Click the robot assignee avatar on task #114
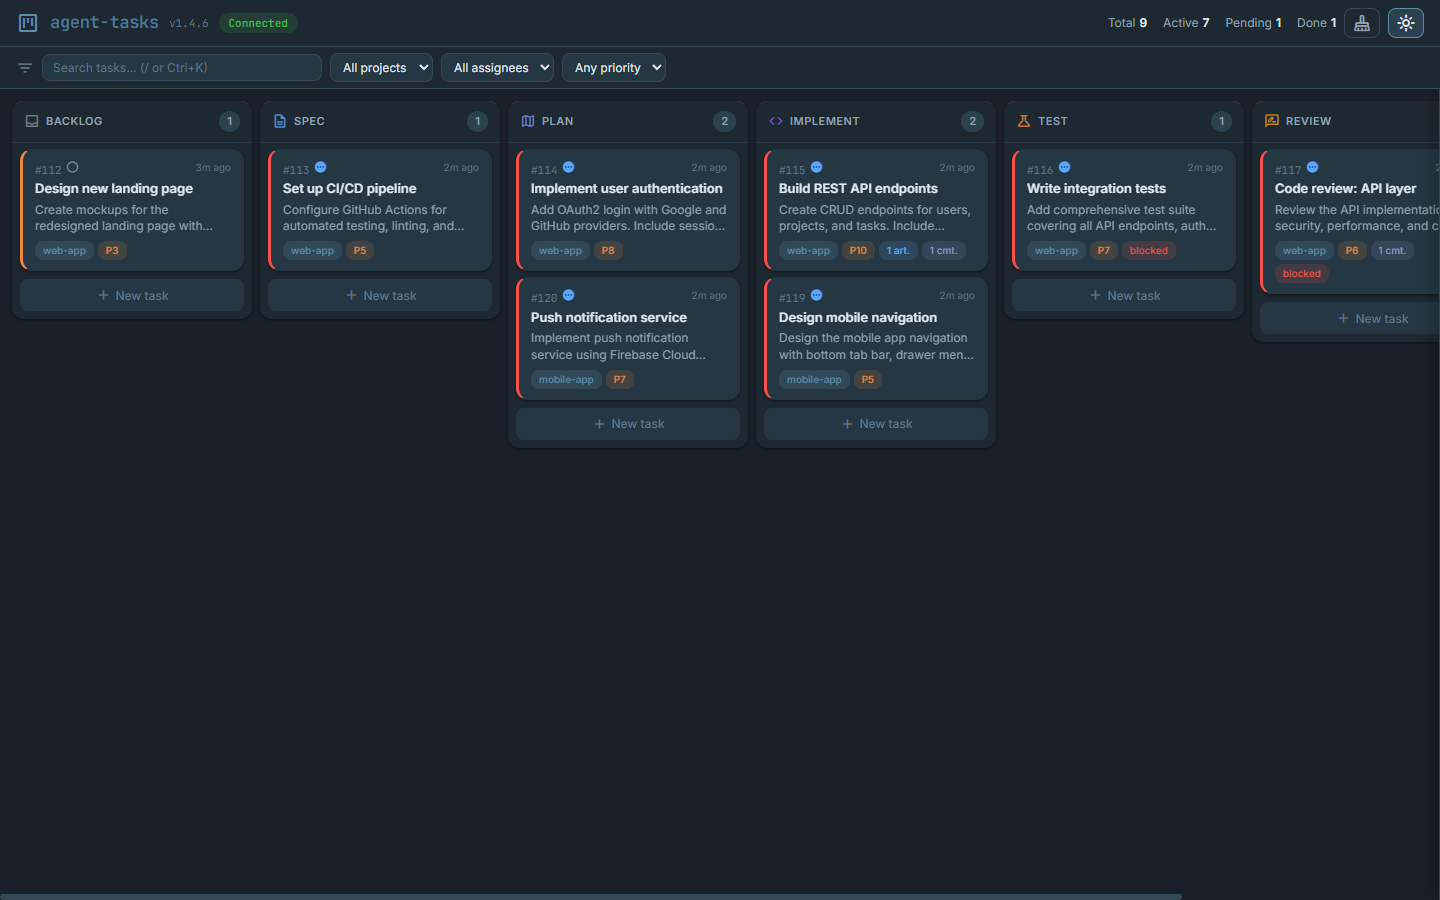Screen dimensions: 1440x900 point(569,167)
